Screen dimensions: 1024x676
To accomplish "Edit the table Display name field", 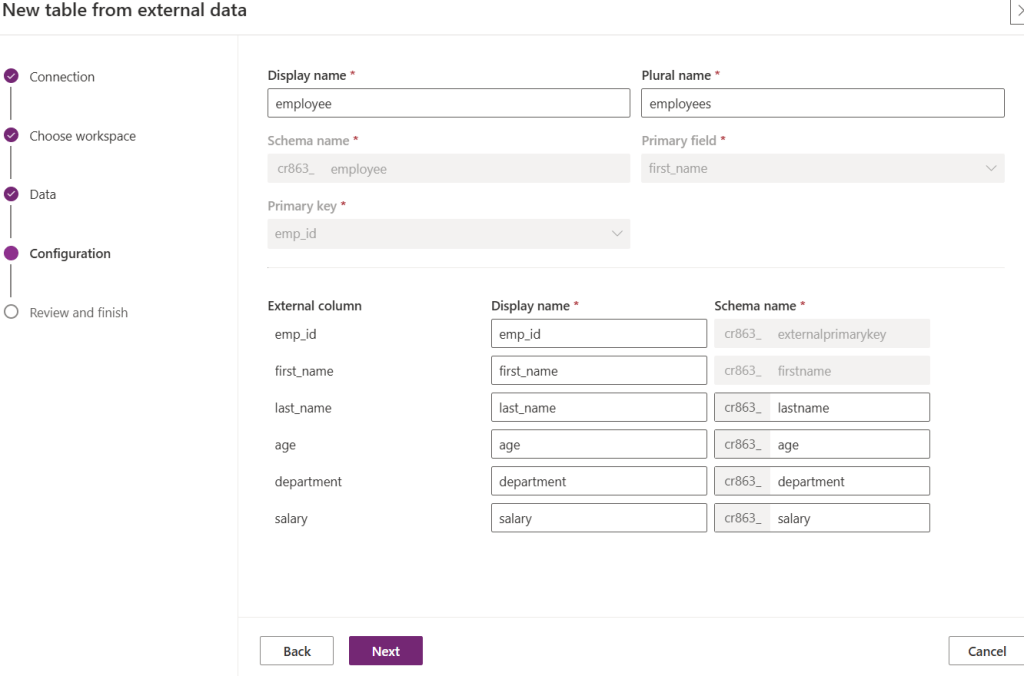I will click(448, 103).
